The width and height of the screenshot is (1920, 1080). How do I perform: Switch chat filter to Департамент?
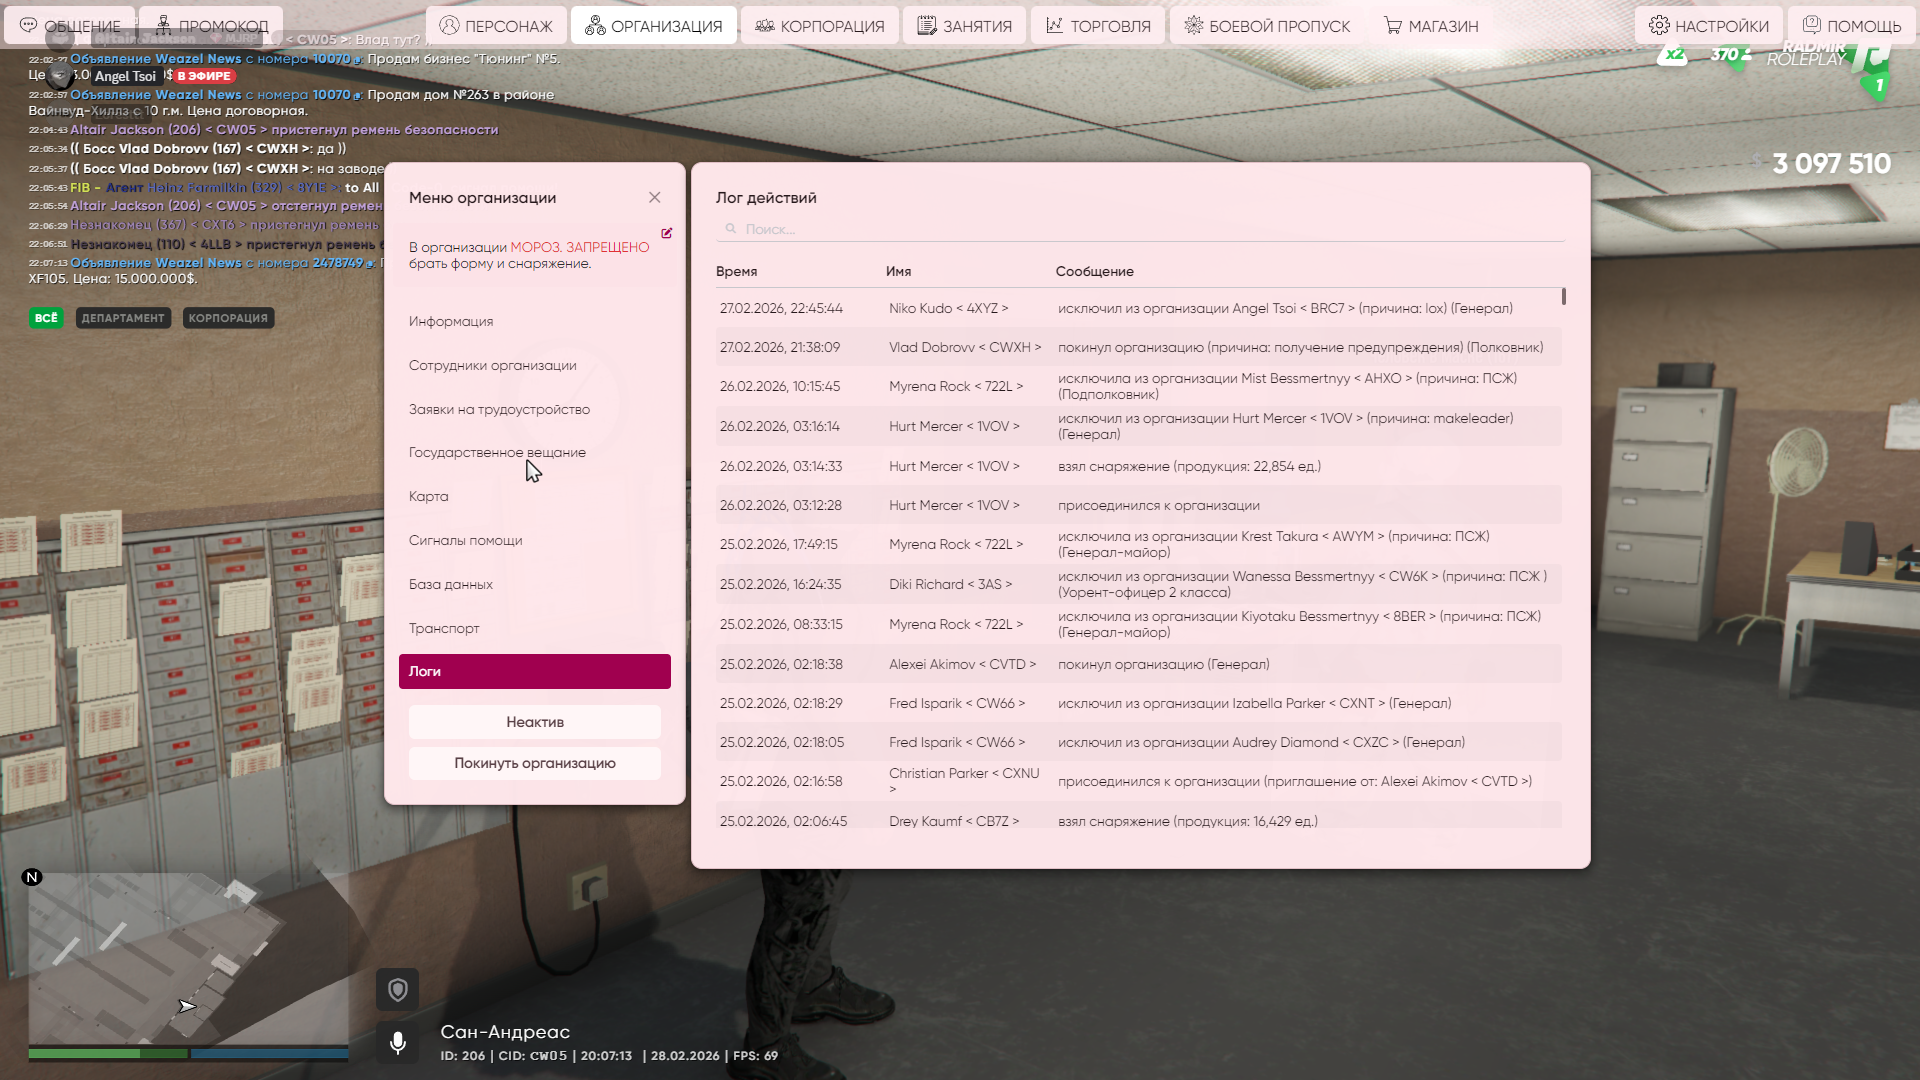123,318
